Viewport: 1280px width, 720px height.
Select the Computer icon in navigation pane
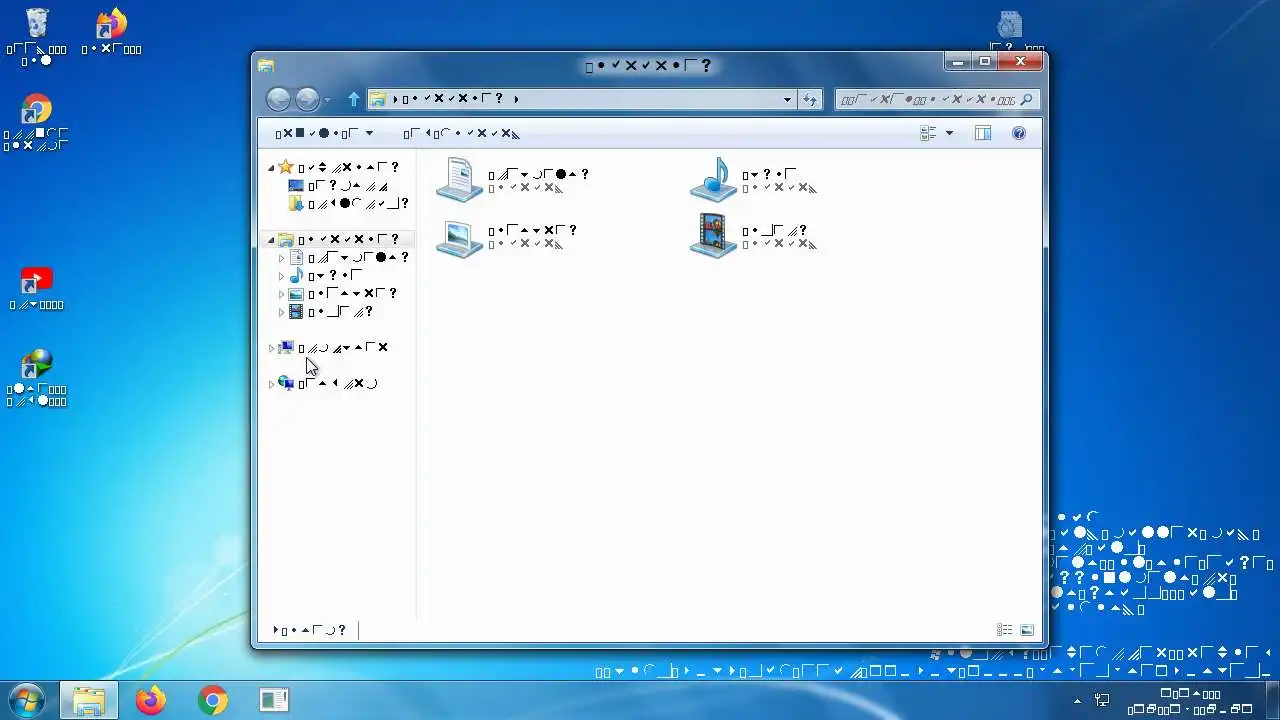point(286,348)
